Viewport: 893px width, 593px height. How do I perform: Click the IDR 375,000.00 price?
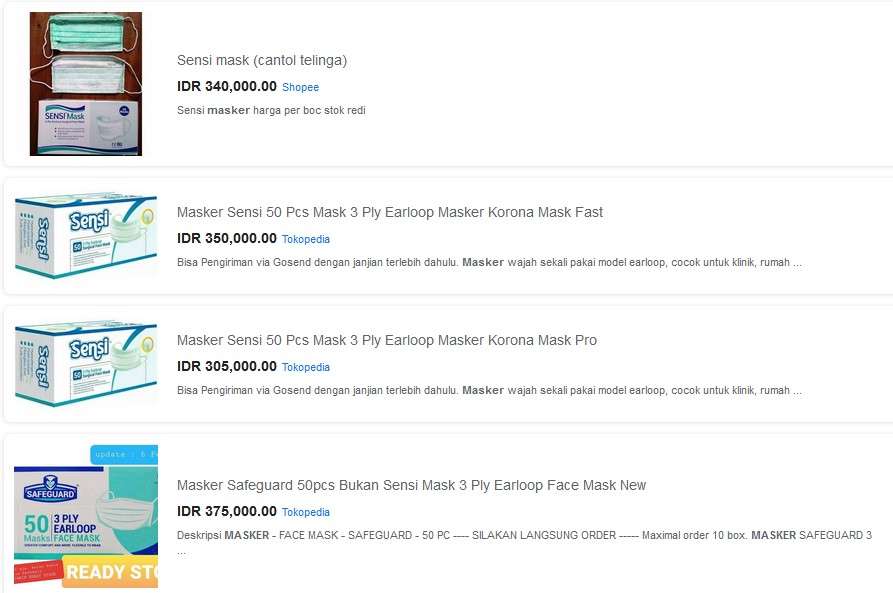pos(227,512)
